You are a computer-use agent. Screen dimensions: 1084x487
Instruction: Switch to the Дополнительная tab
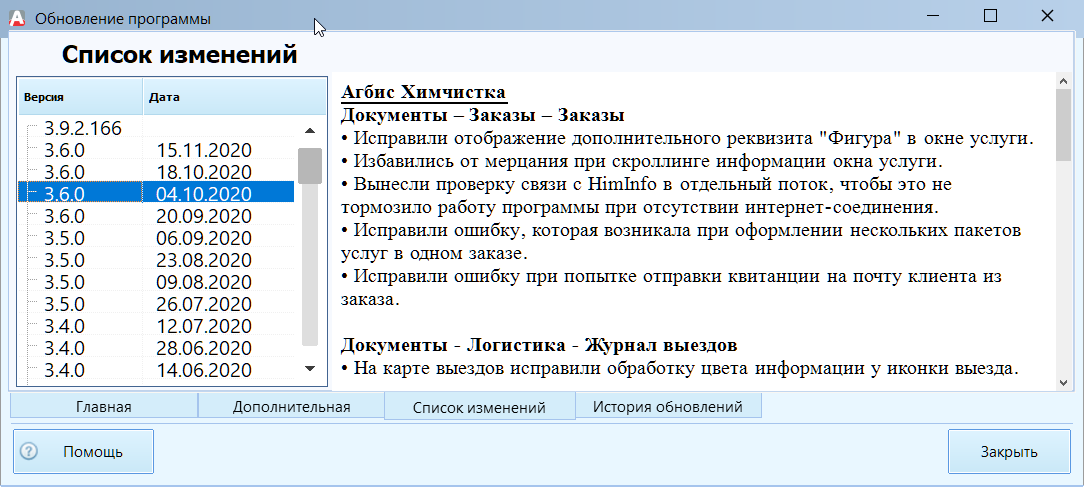[291, 407]
